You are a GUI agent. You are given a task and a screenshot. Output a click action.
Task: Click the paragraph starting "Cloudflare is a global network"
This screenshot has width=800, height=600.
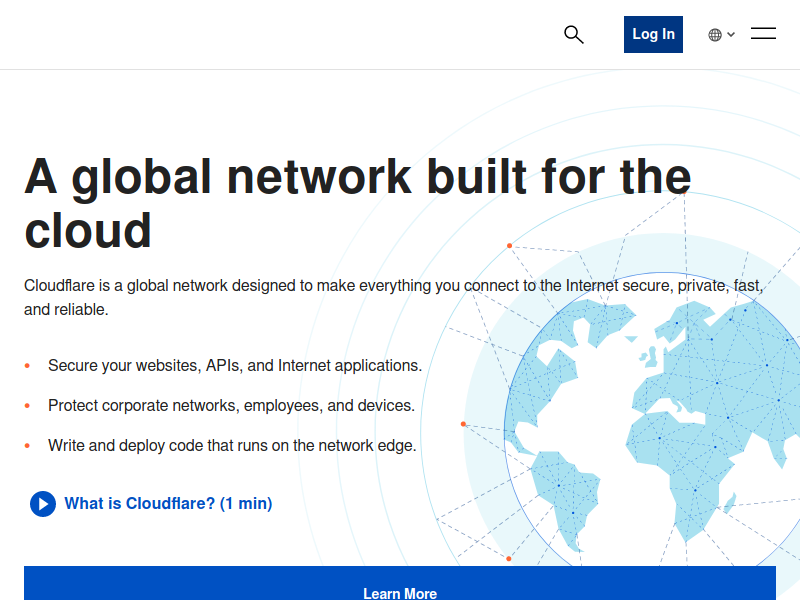tap(393, 297)
